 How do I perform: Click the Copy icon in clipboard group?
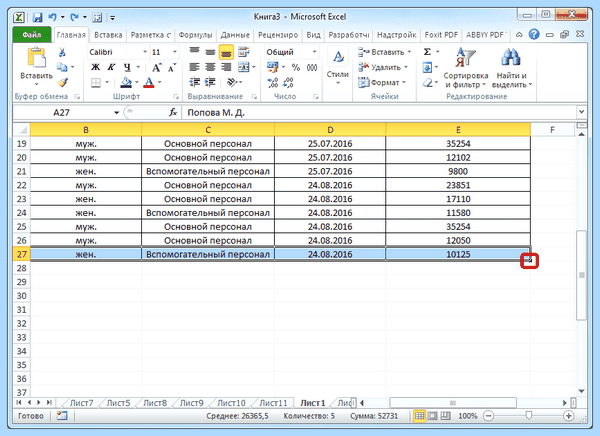(x=62, y=67)
